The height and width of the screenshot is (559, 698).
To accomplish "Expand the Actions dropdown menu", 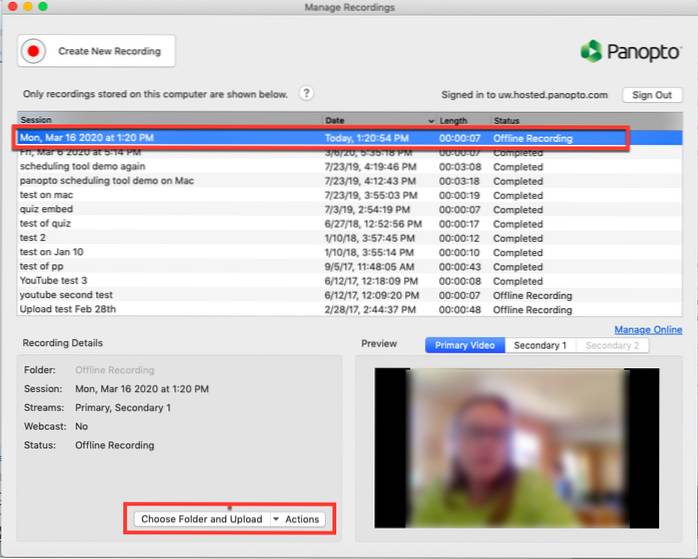I will [x=297, y=519].
